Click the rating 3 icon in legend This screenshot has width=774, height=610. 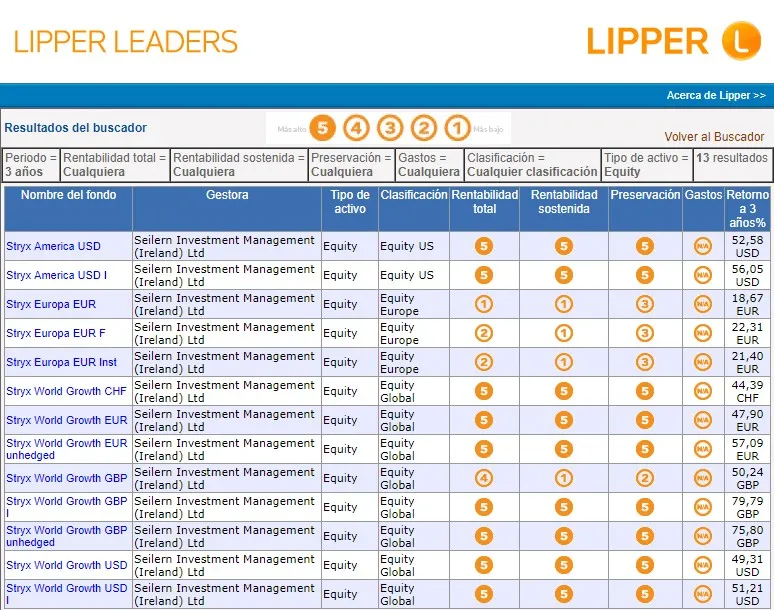(x=390, y=128)
